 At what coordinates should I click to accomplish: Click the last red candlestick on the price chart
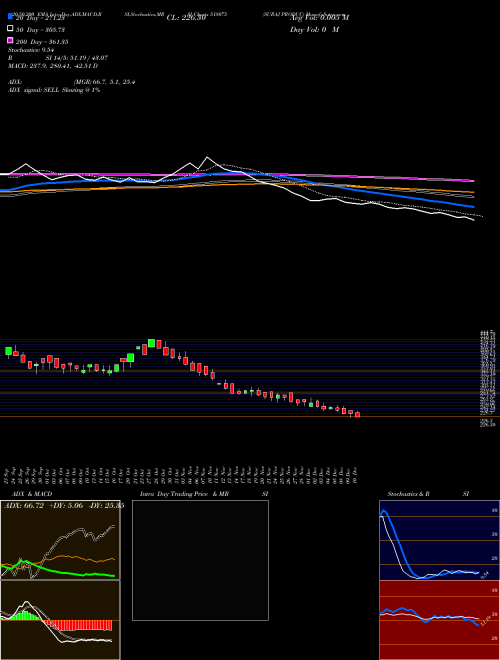357,415
